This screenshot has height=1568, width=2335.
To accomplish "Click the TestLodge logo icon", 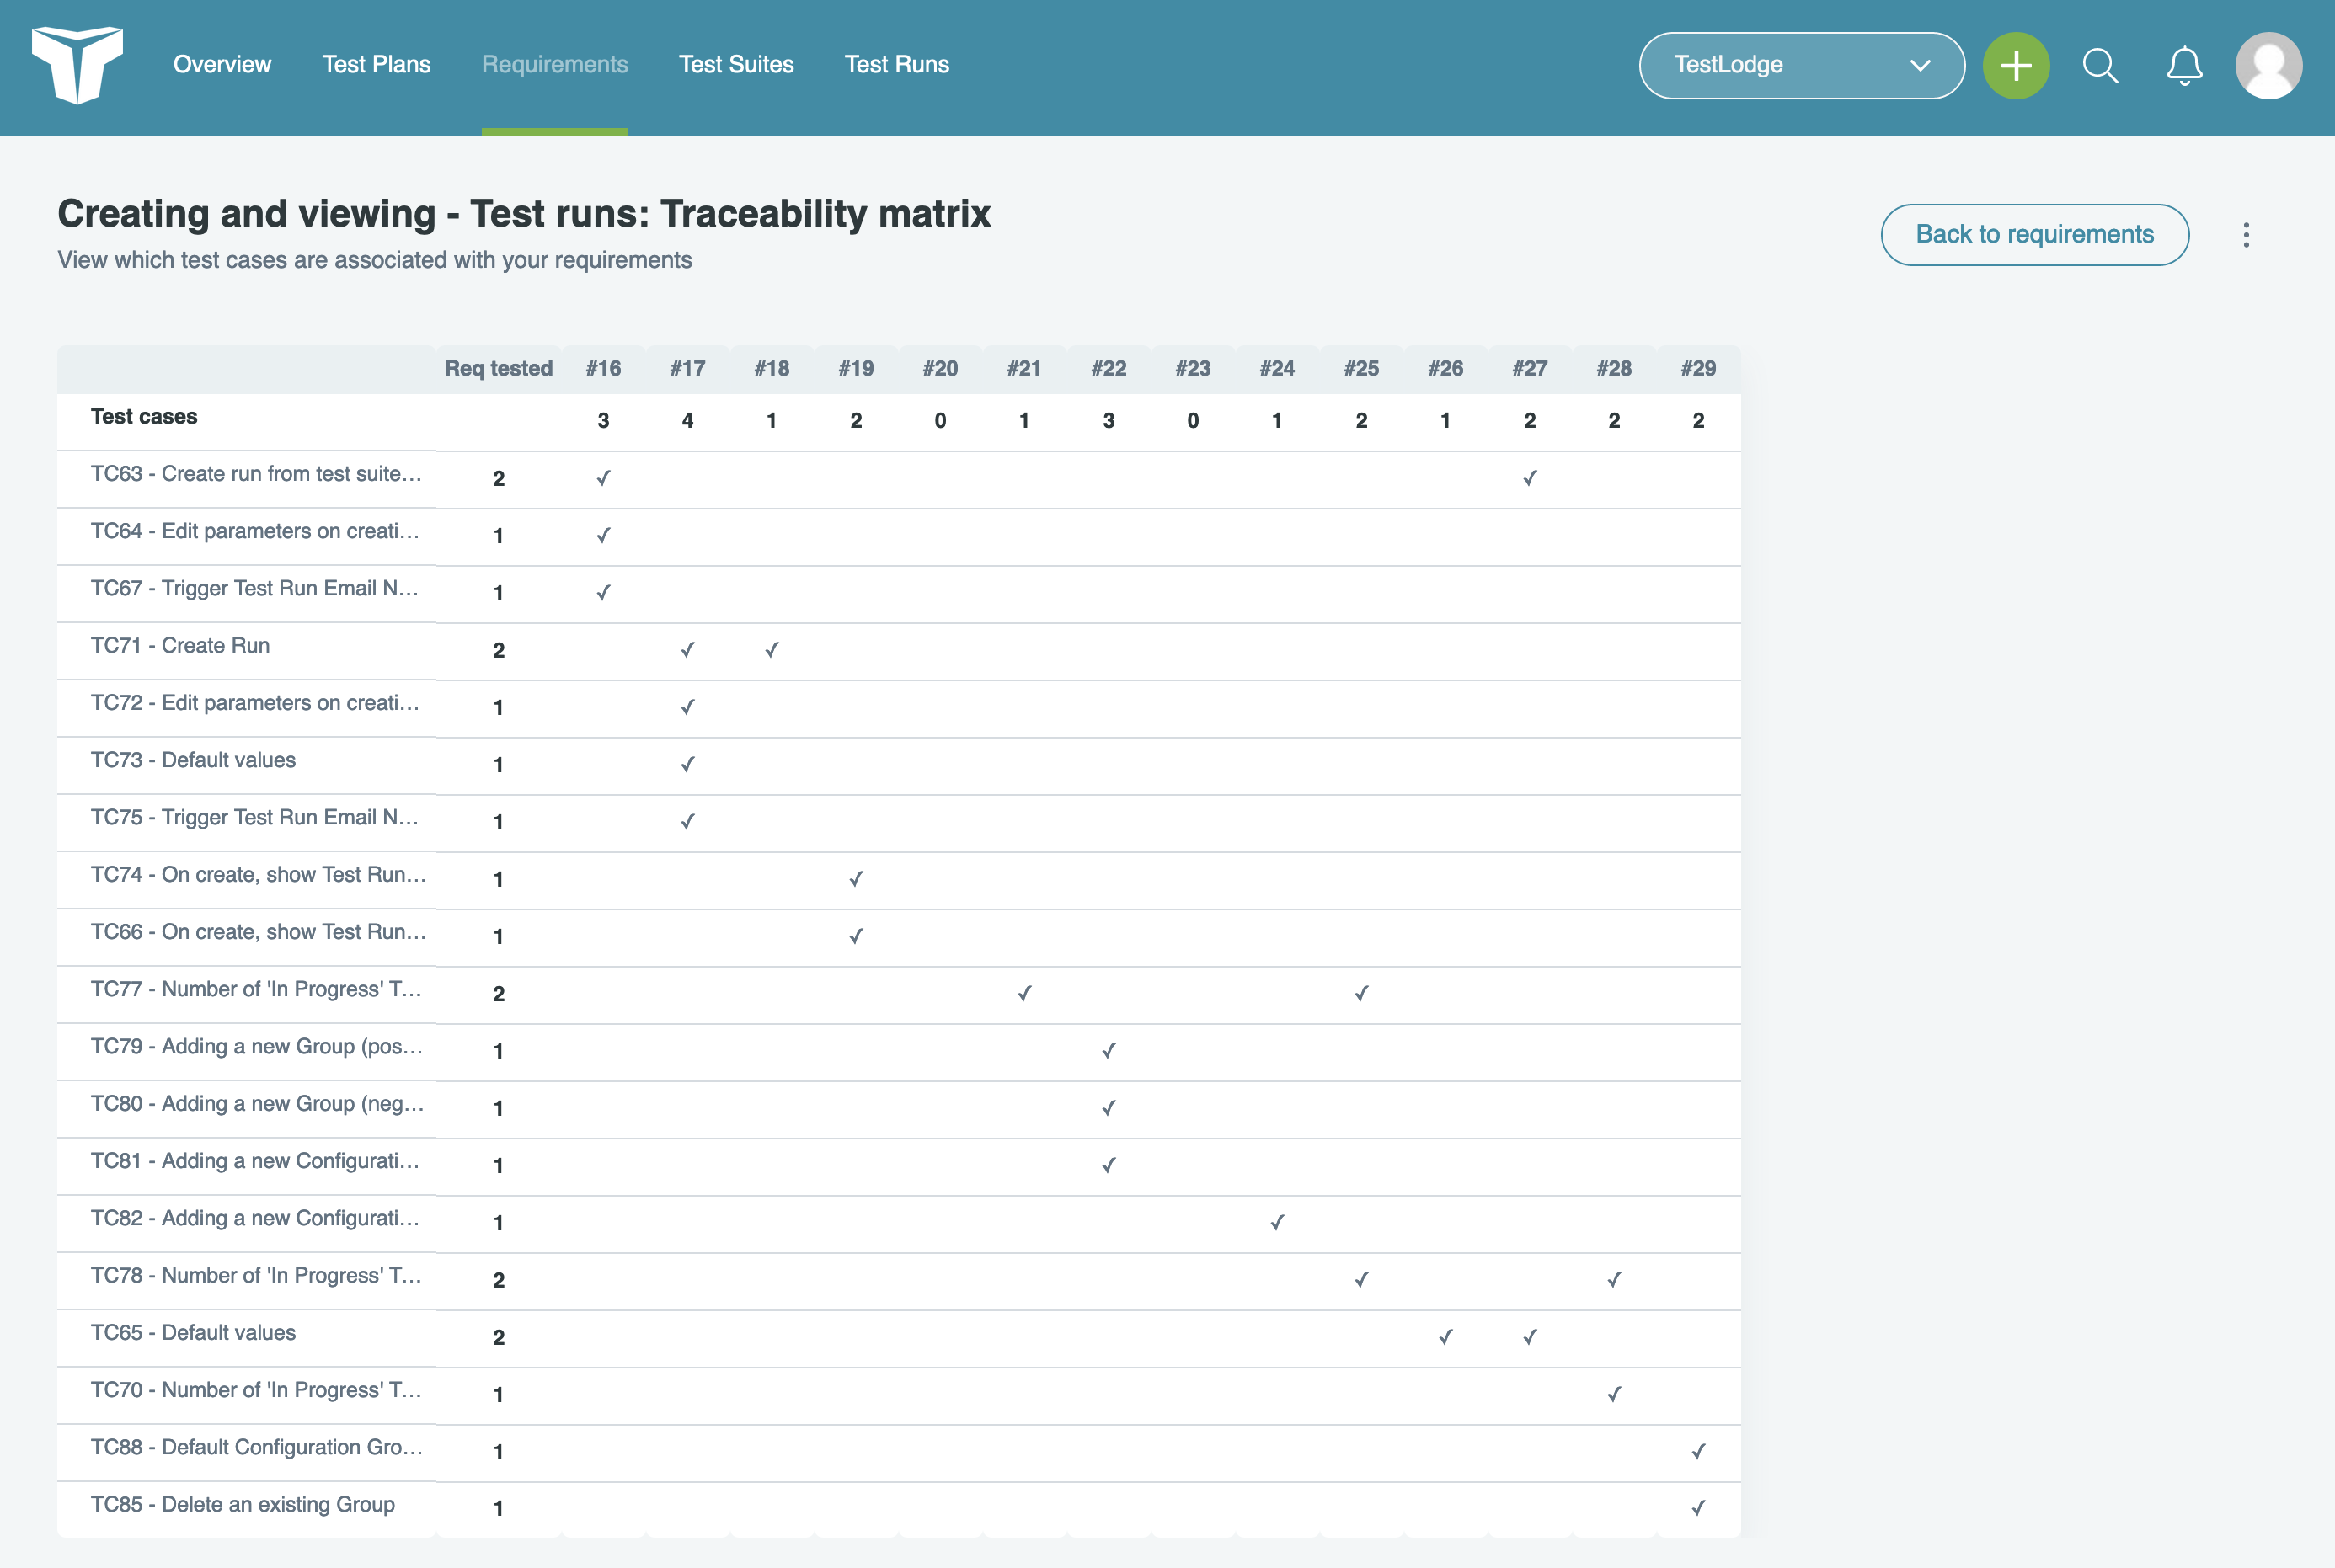I will click(77, 65).
